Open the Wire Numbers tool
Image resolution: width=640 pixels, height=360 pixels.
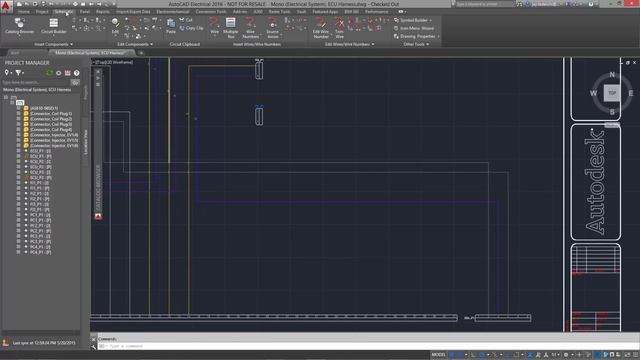pyautogui.click(x=251, y=28)
